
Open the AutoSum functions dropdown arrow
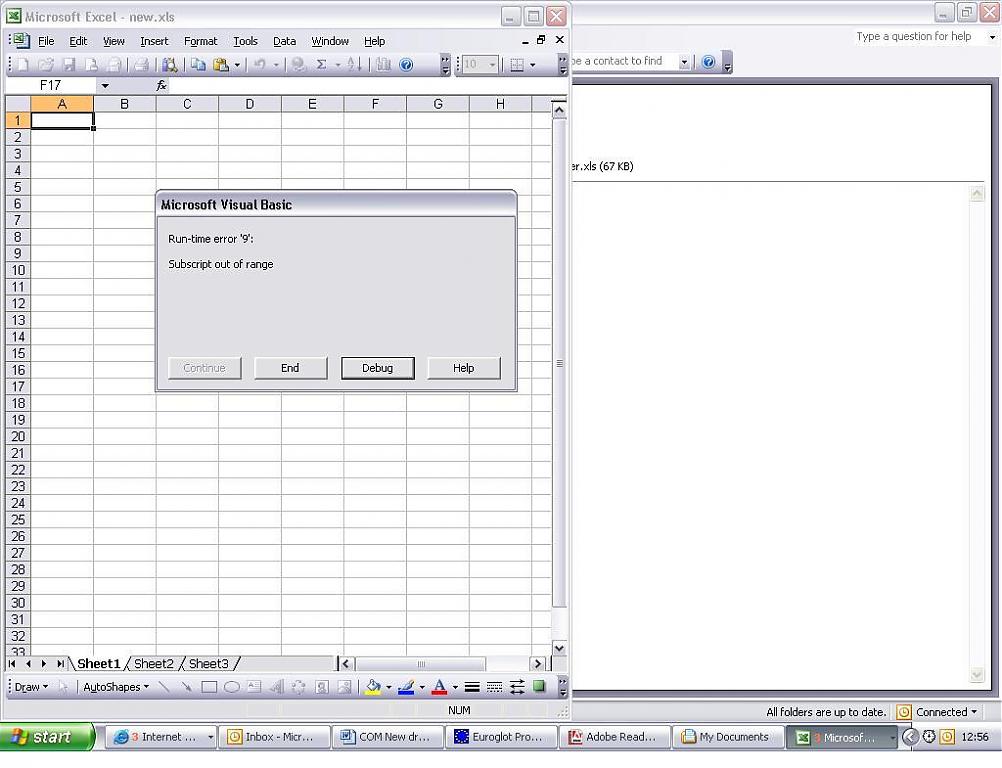tap(337, 65)
